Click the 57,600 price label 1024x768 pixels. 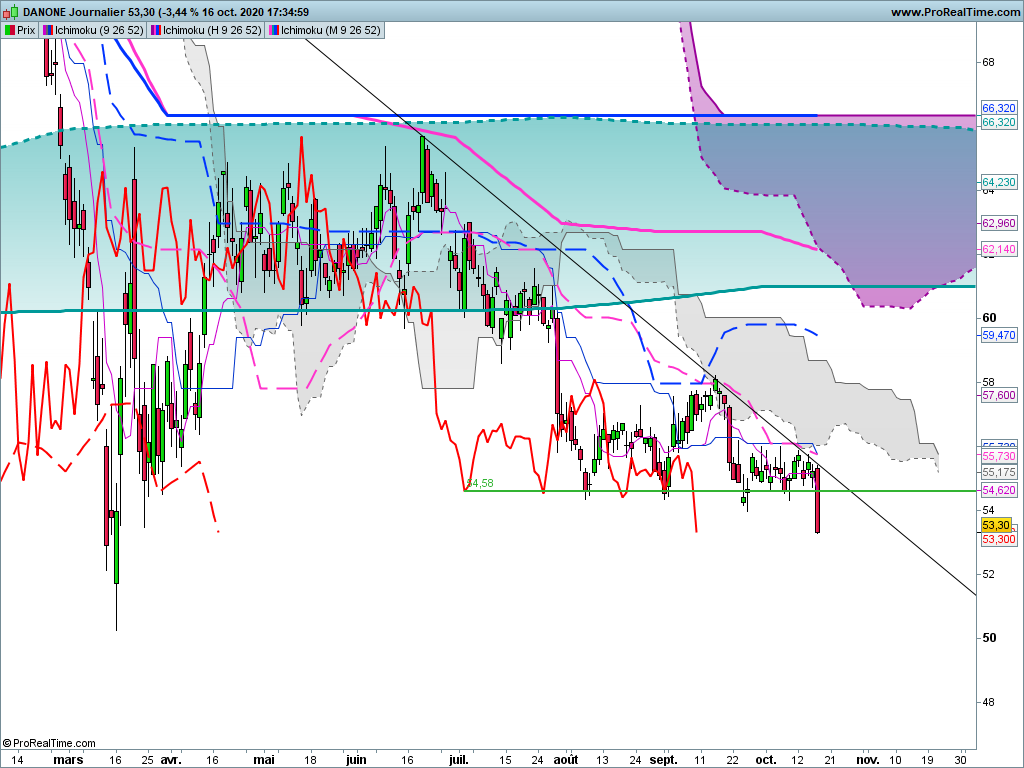pyautogui.click(x=999, y=394)
